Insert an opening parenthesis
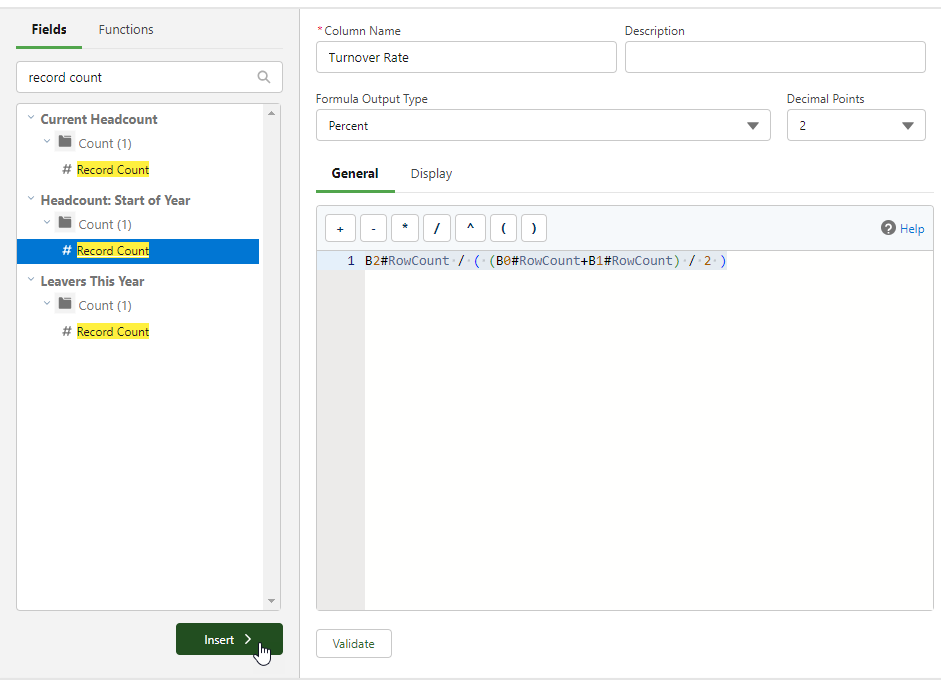 pyautogui.click(x=503, y=229)
